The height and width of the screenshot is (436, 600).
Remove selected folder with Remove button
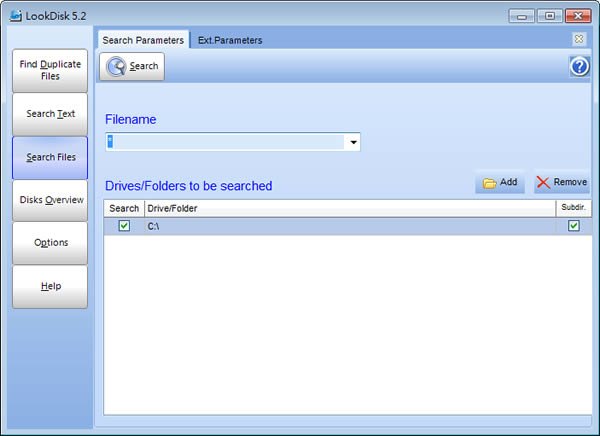tap(561, 182)
